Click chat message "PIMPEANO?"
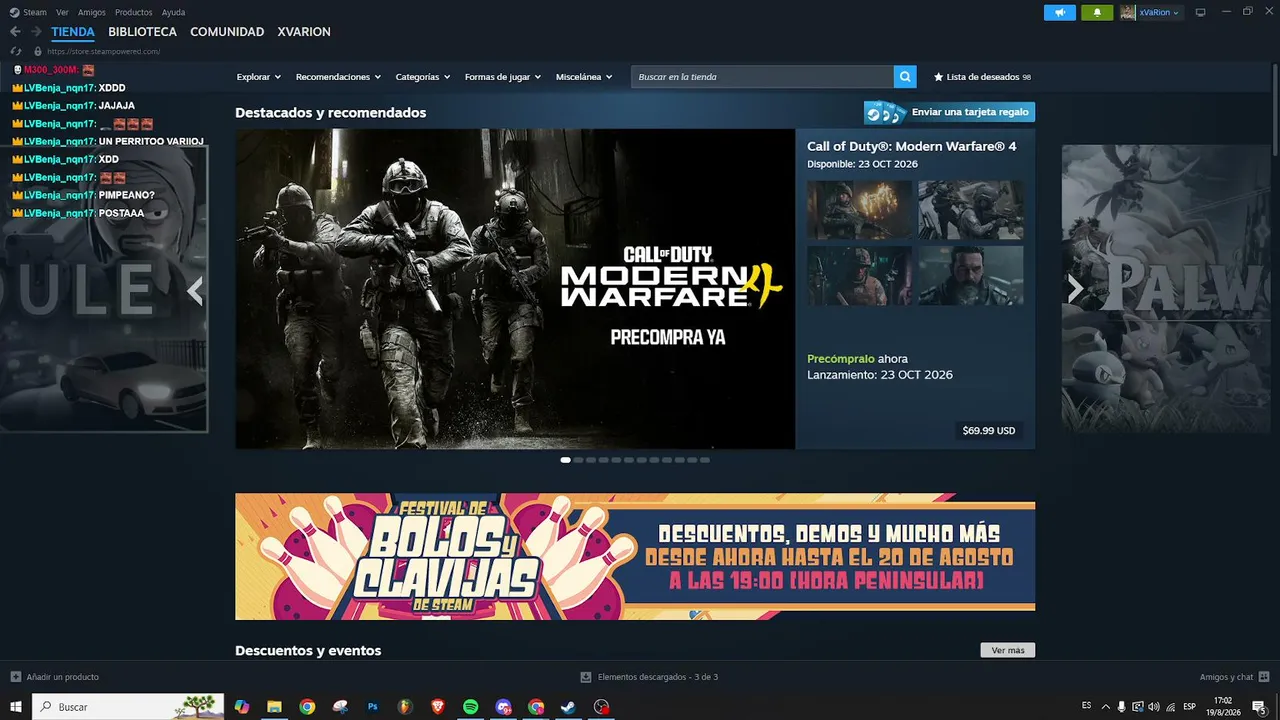The image size is (1280, 720). (127, 195)
